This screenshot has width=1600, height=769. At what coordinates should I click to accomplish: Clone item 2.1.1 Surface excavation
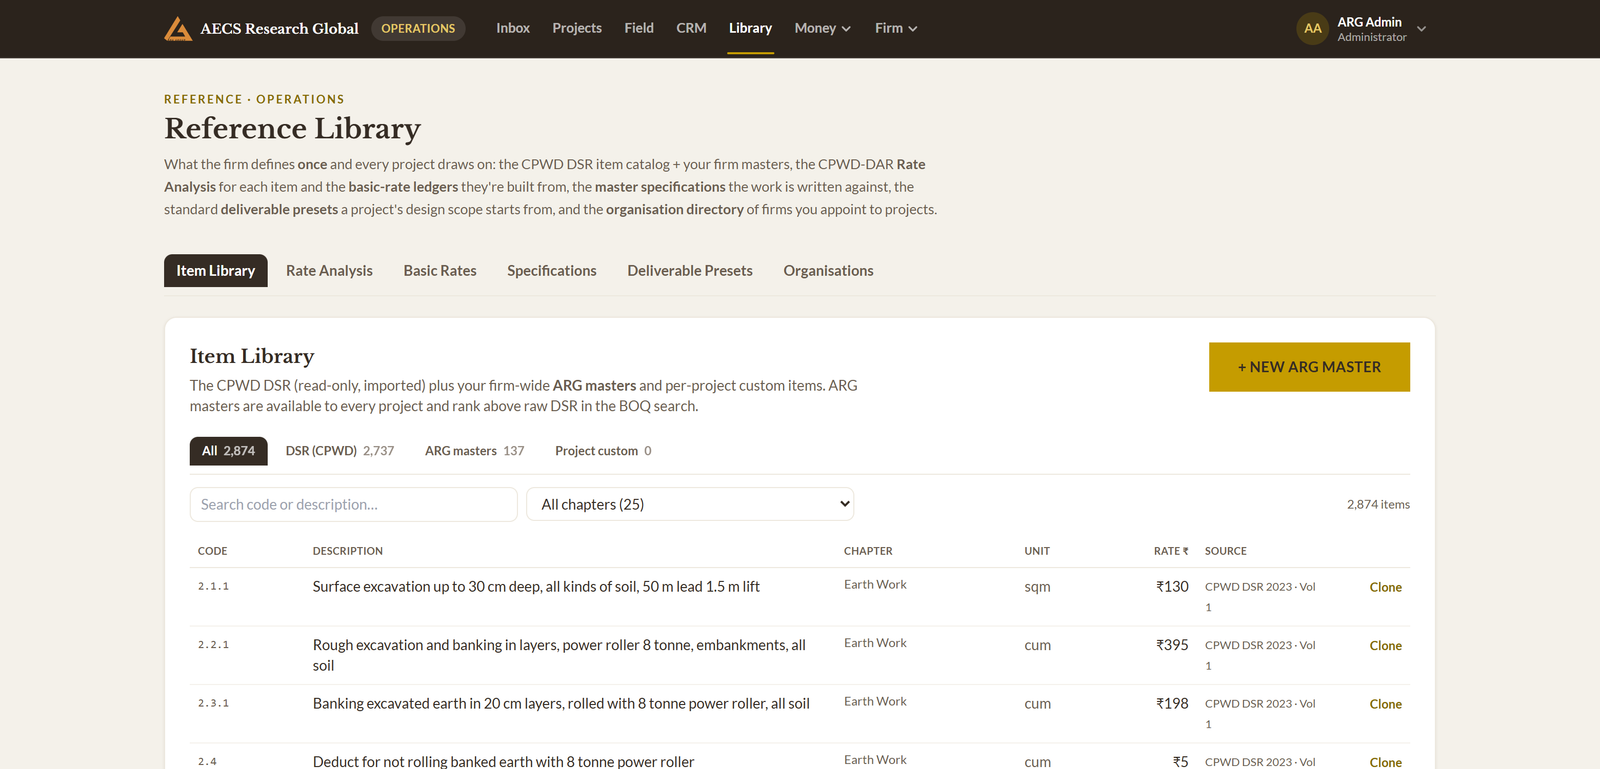click(x=1385, y=587)
